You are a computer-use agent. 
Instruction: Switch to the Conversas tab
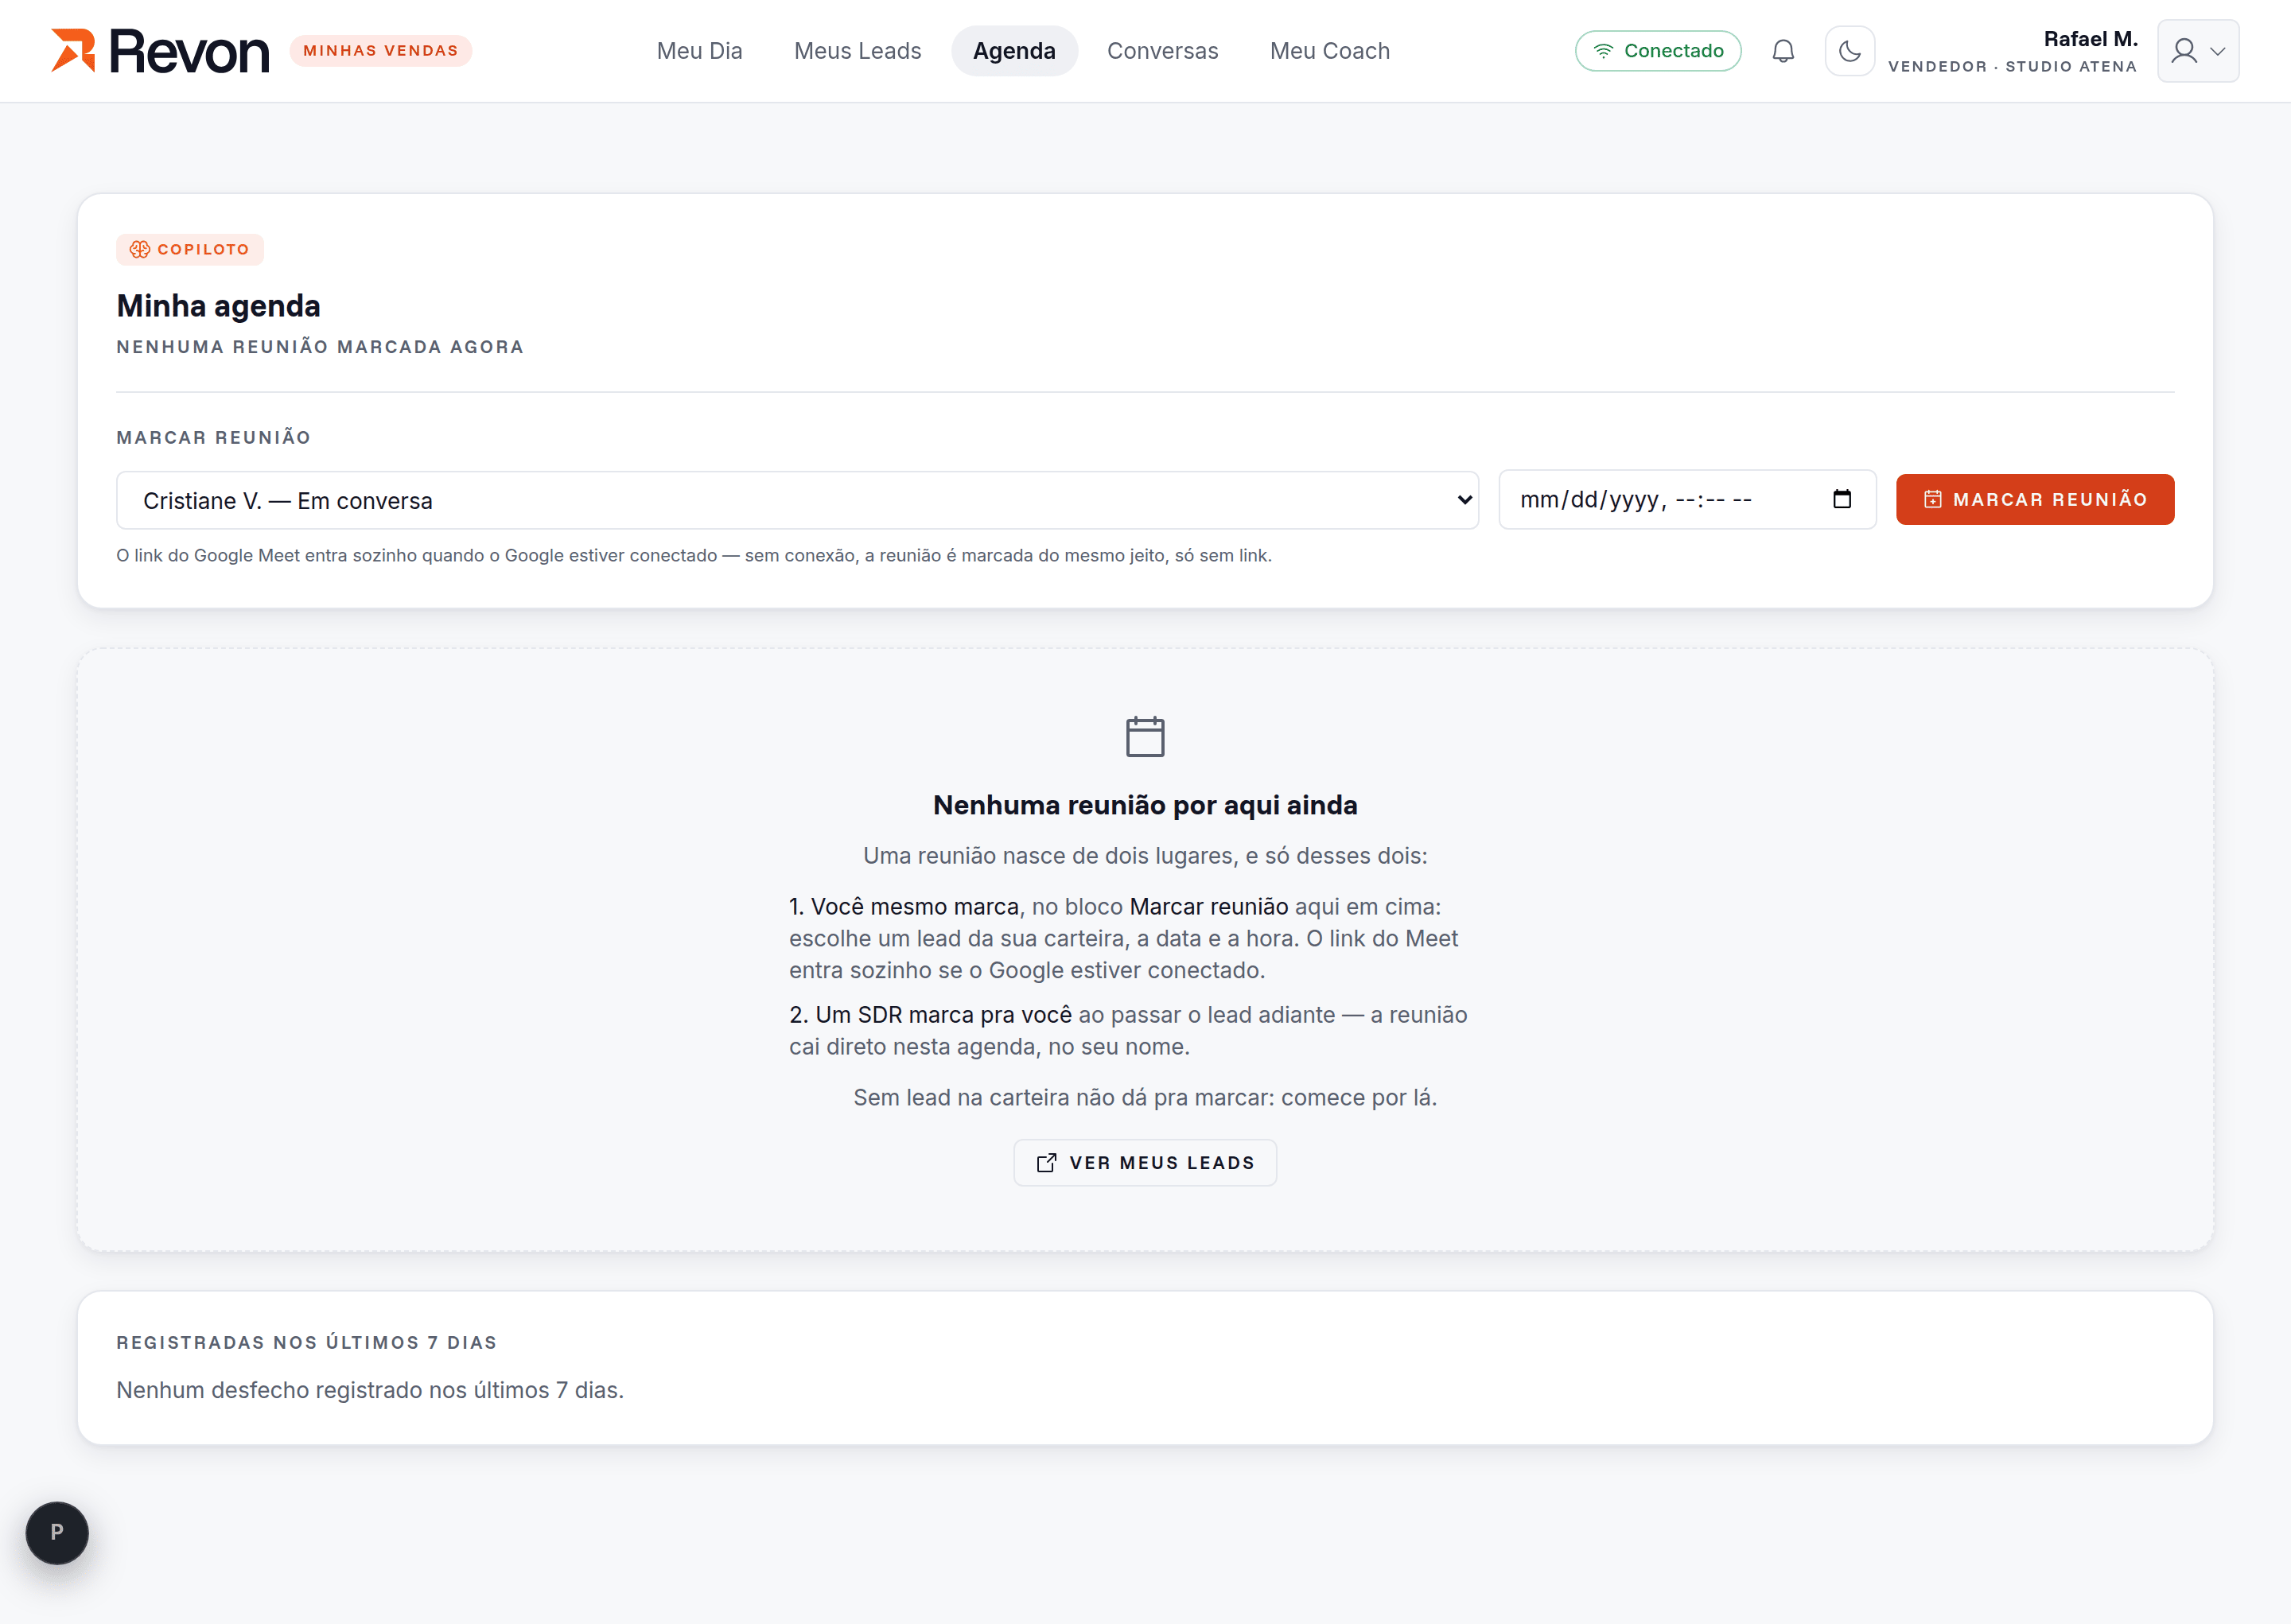[1162, 51]
